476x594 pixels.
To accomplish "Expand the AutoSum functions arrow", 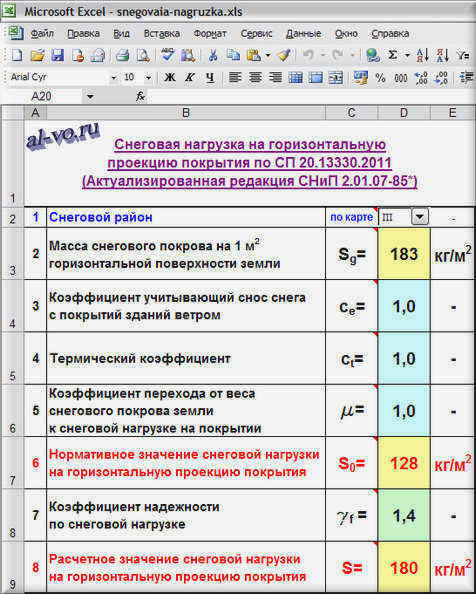I will point(407,56).
